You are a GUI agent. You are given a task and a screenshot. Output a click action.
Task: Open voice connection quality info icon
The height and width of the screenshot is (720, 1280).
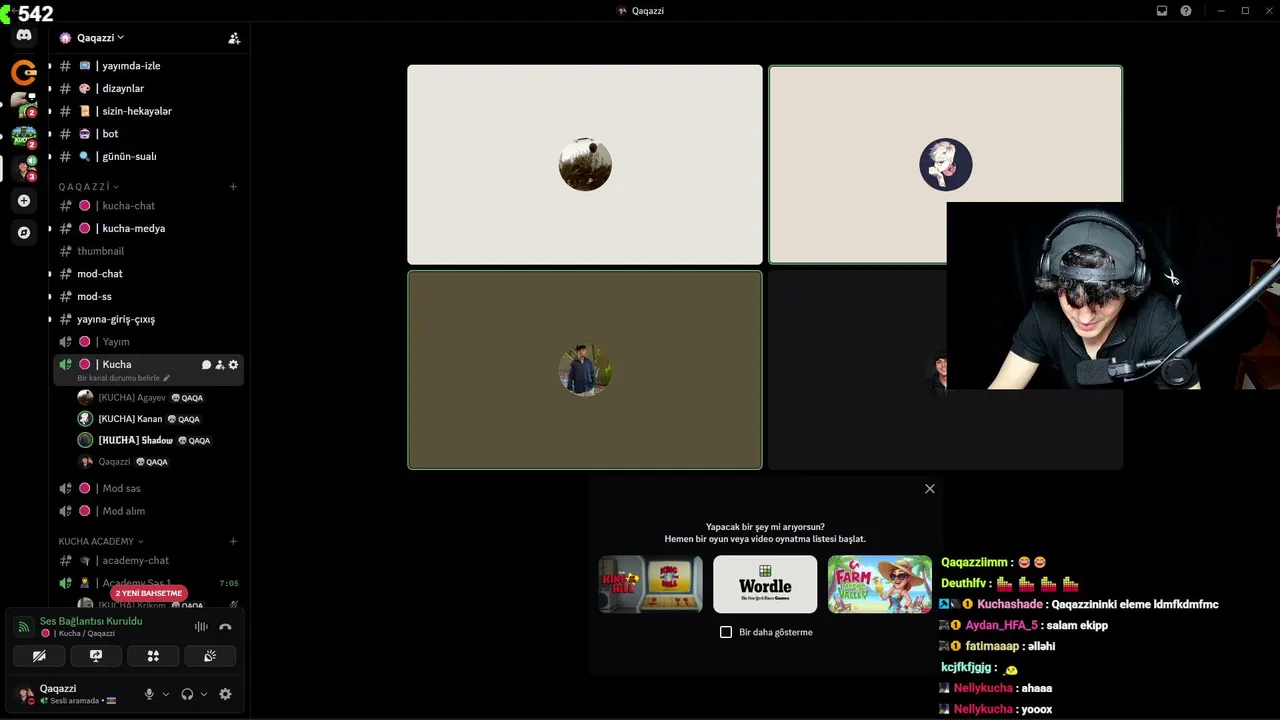23,627
